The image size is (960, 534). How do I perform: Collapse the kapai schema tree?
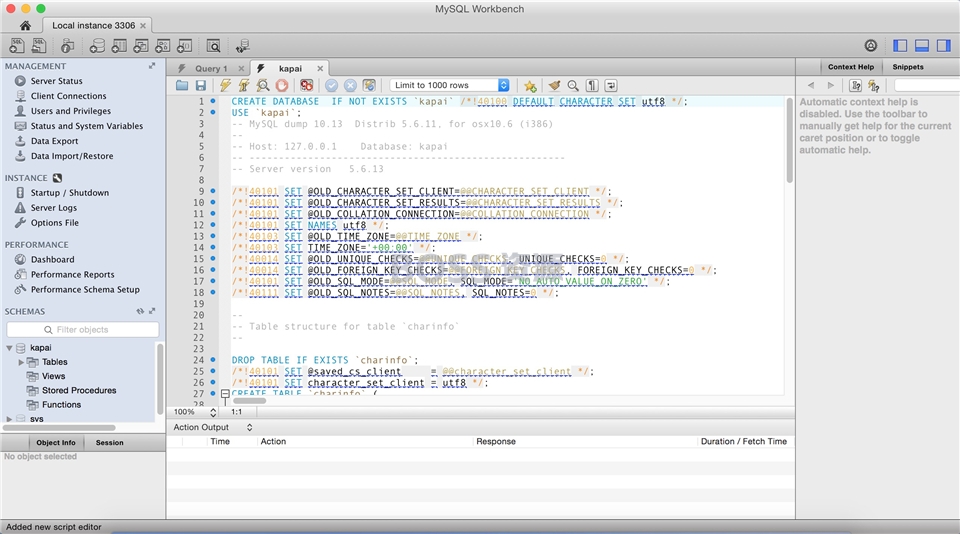click(9, 348)
